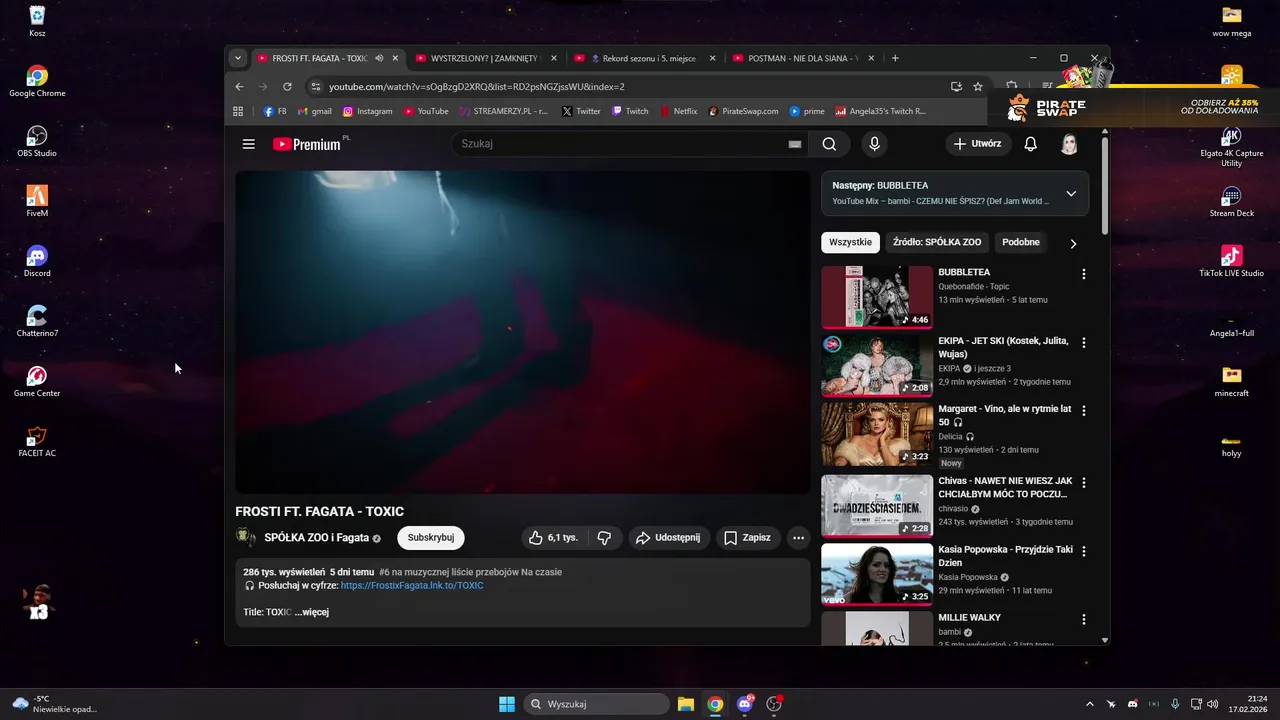Open Discord from the taskbar
Screen dimensions: 1280x720
745,704
